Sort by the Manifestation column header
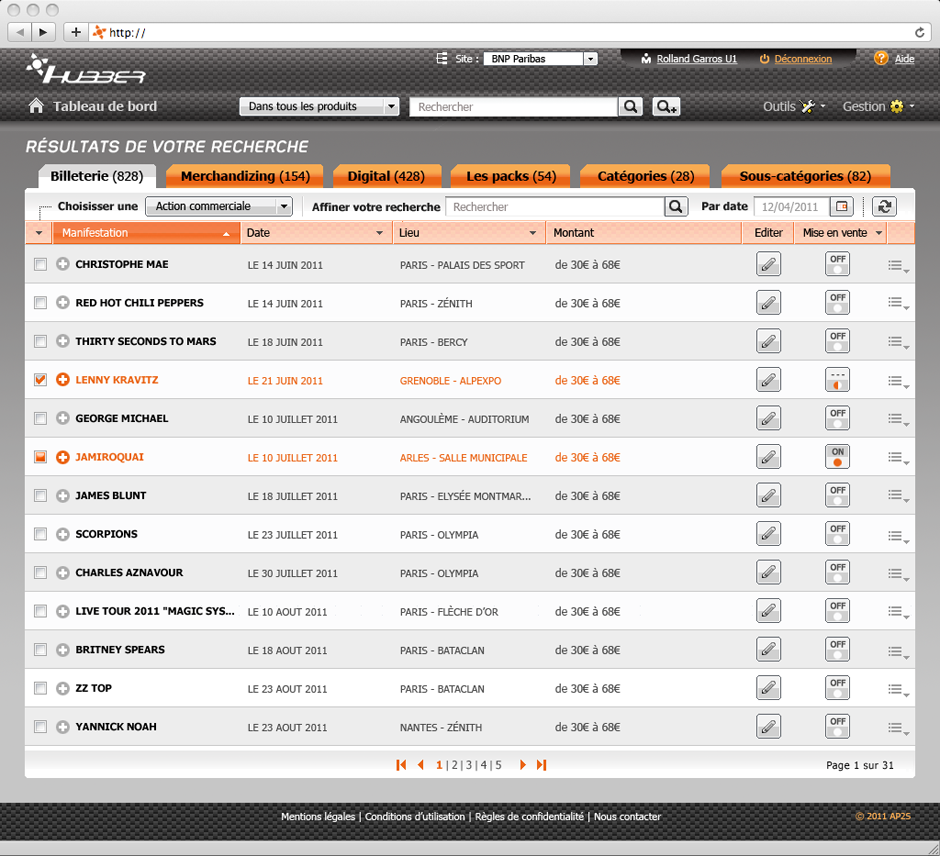The width and height of the screenshot is (940, 856). coord(147,233)
